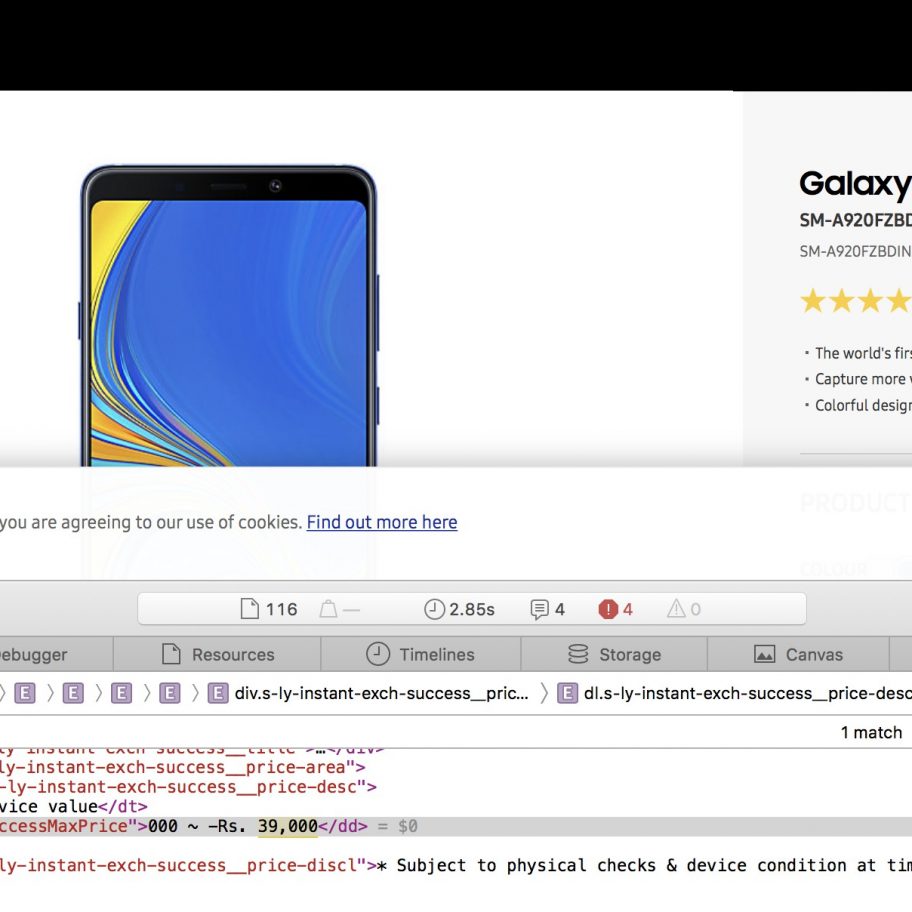The width and height of the screenshot is (912, 912).
Task: Click the Canvas tab image icon
Action: [764, 655]
